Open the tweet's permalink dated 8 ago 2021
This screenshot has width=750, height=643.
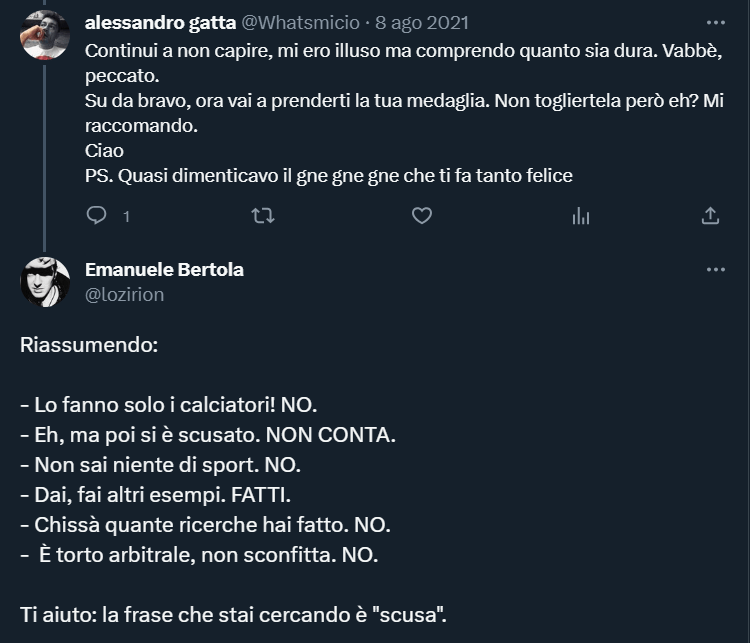[x=421, y=22]
